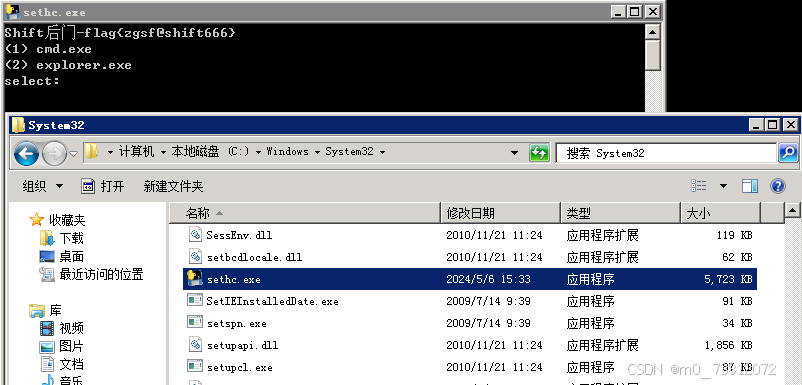This screenshot has height=385, width=802.
Task: Click the 视频 film icon
Action: (47, 328)
